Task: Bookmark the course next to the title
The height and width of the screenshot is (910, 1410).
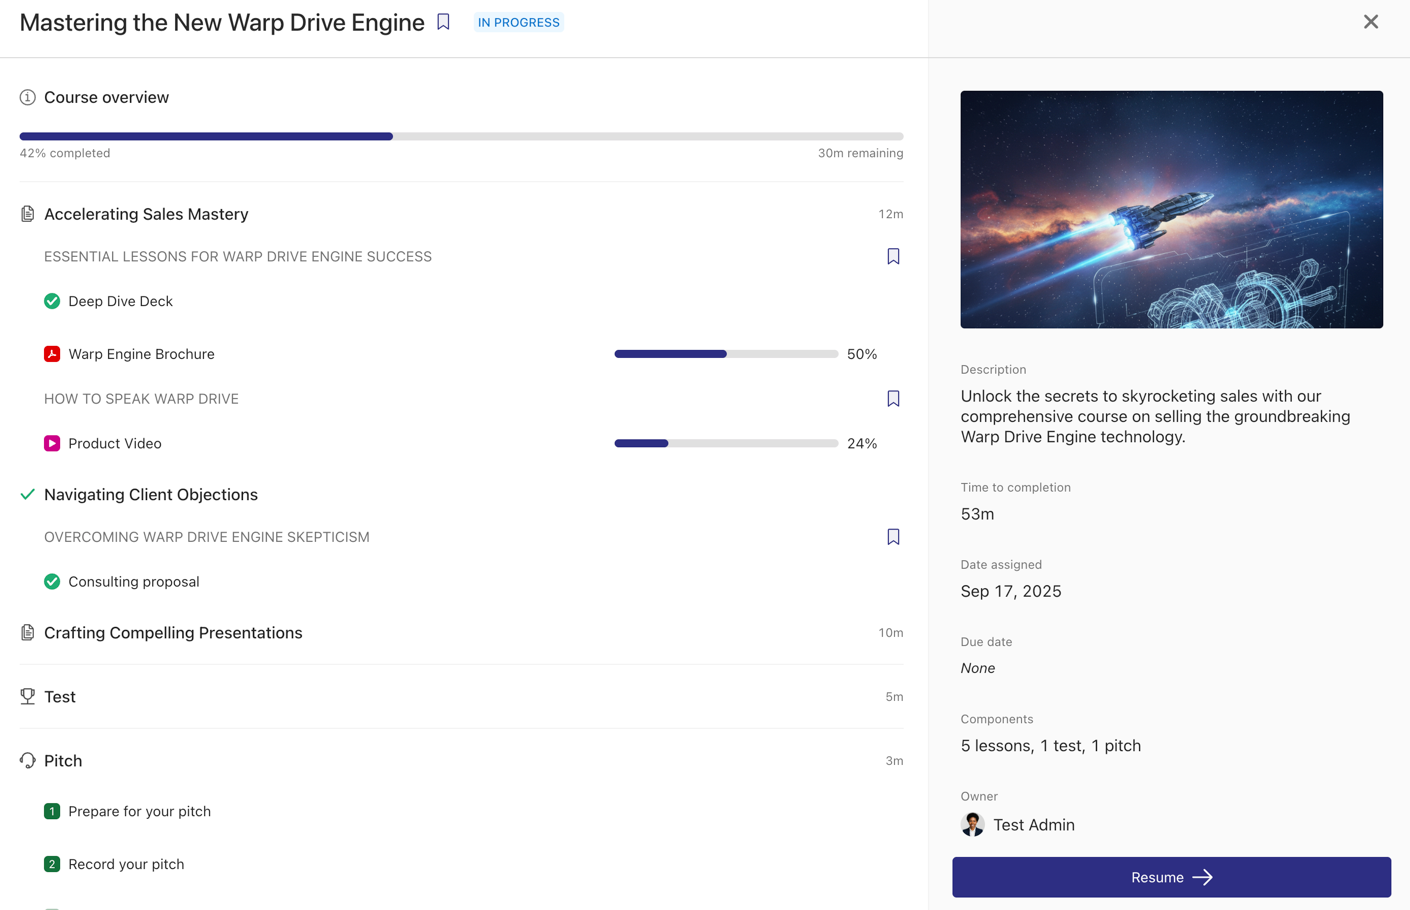Action: pos(443,22)
